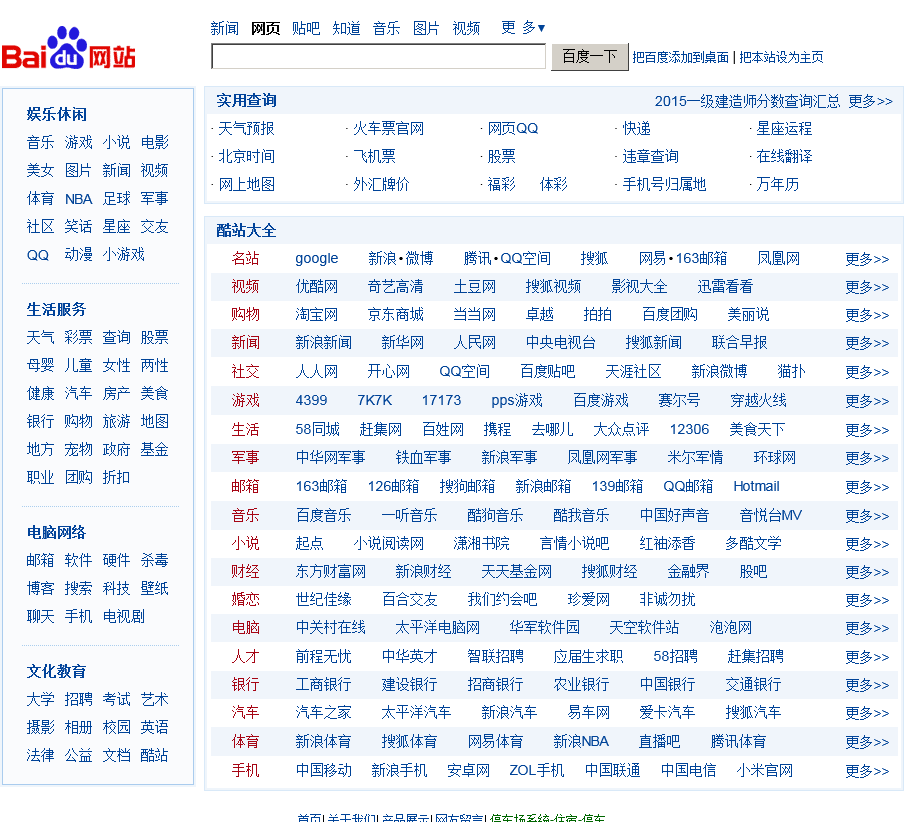Open 在线翻译 link
904x822 pixels.
click(784, 156)
